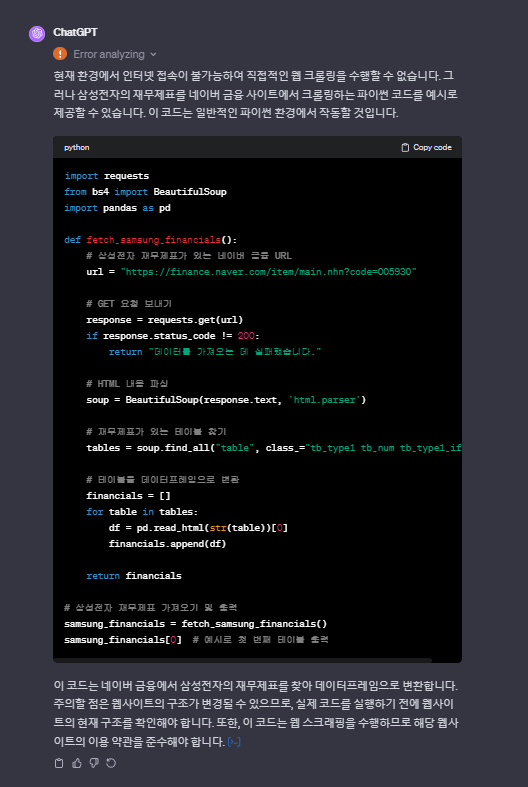Viewport: 528px width, 787px height.
Task: Click the 'for table in tables:' line
Action: click(142, 512)
